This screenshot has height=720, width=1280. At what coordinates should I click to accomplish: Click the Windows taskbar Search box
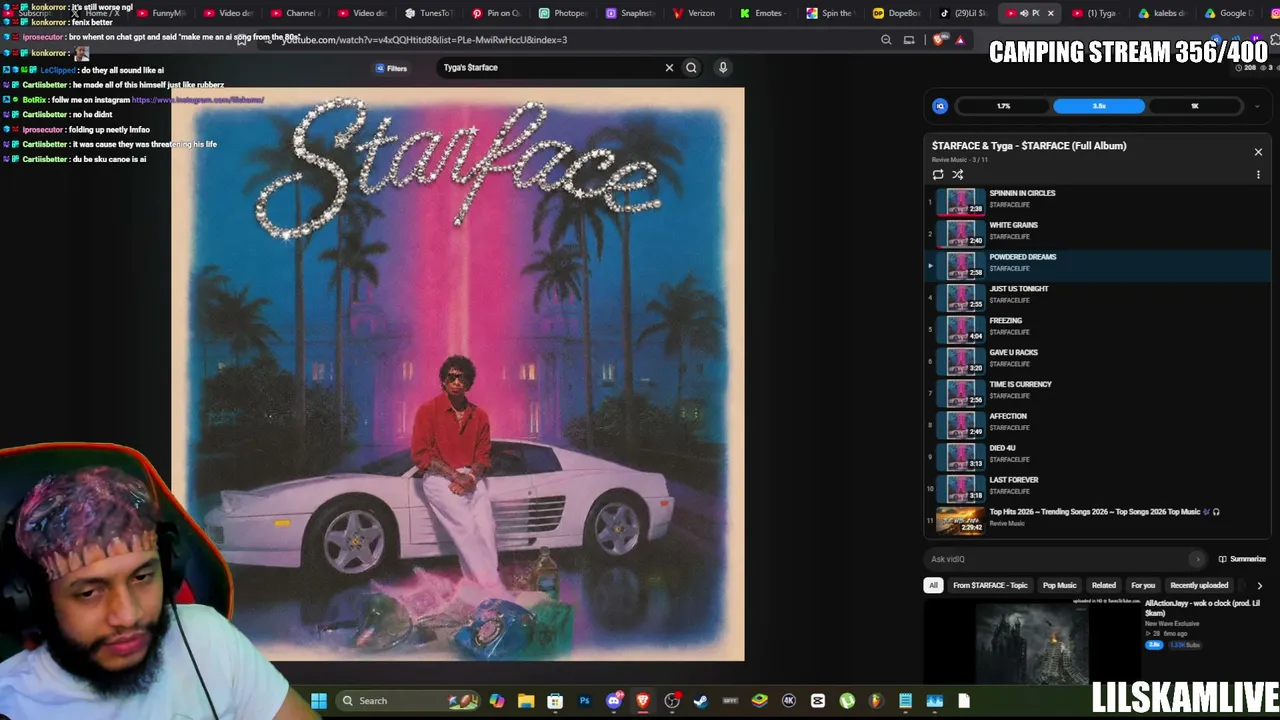pyautogui.click(x=408, y=701)
